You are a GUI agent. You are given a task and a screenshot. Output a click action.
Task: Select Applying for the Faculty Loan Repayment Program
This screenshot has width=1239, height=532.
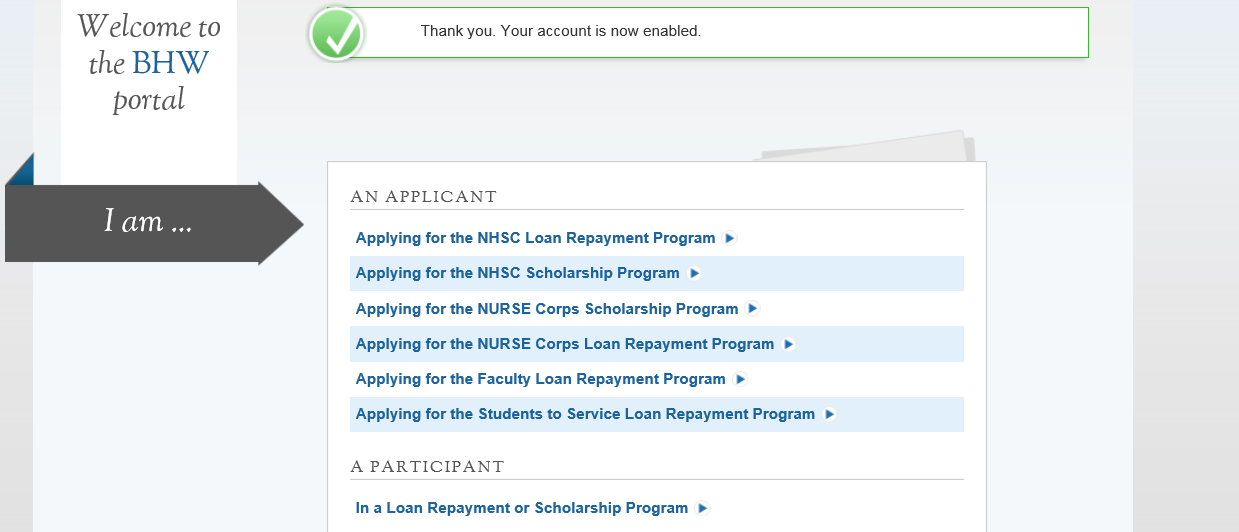point(540,379)
